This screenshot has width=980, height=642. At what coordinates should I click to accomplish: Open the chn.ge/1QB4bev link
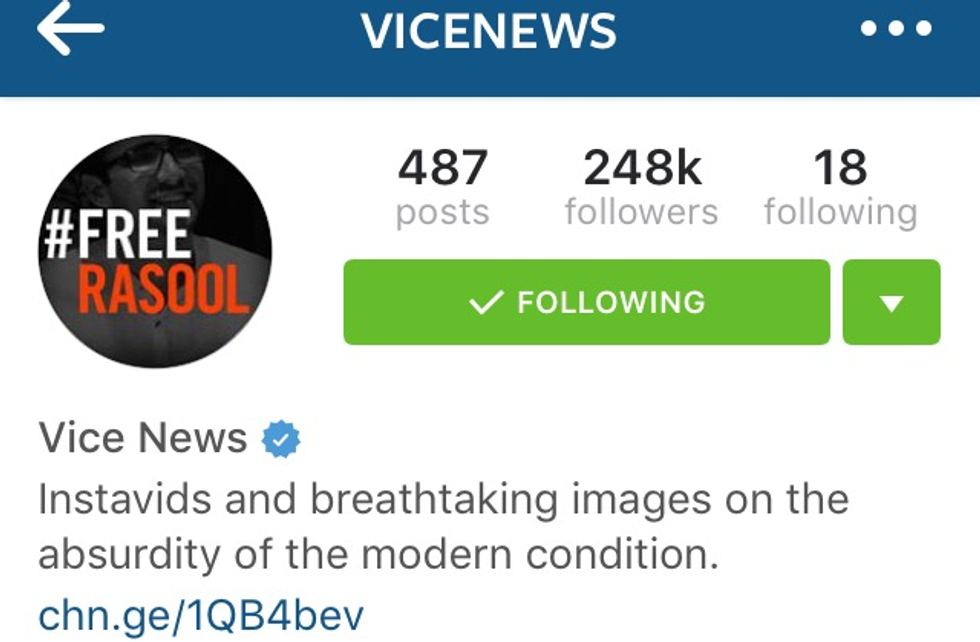point(201,615)
